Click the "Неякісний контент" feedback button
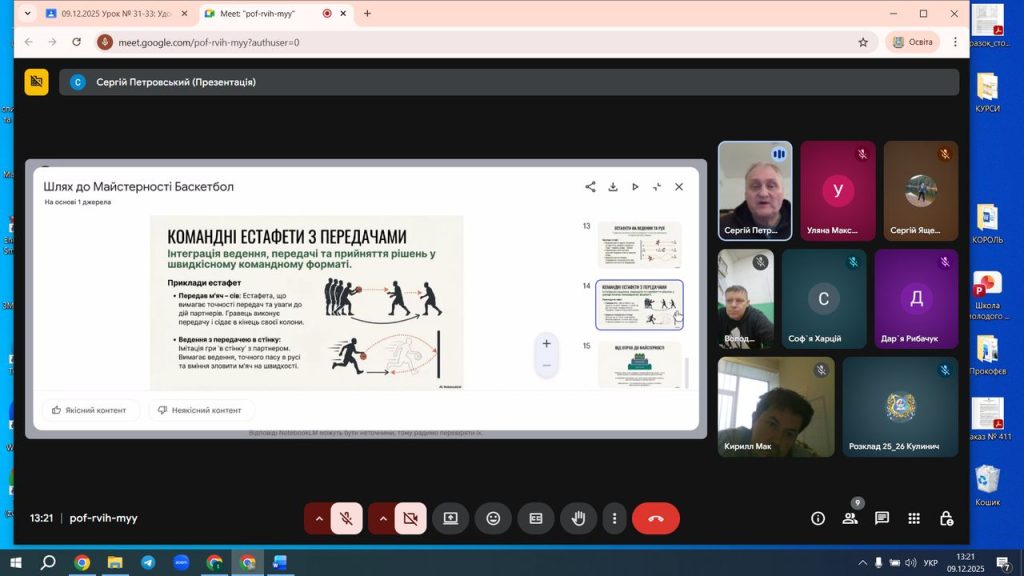The image size is (1024, 576). coord(201,410)
